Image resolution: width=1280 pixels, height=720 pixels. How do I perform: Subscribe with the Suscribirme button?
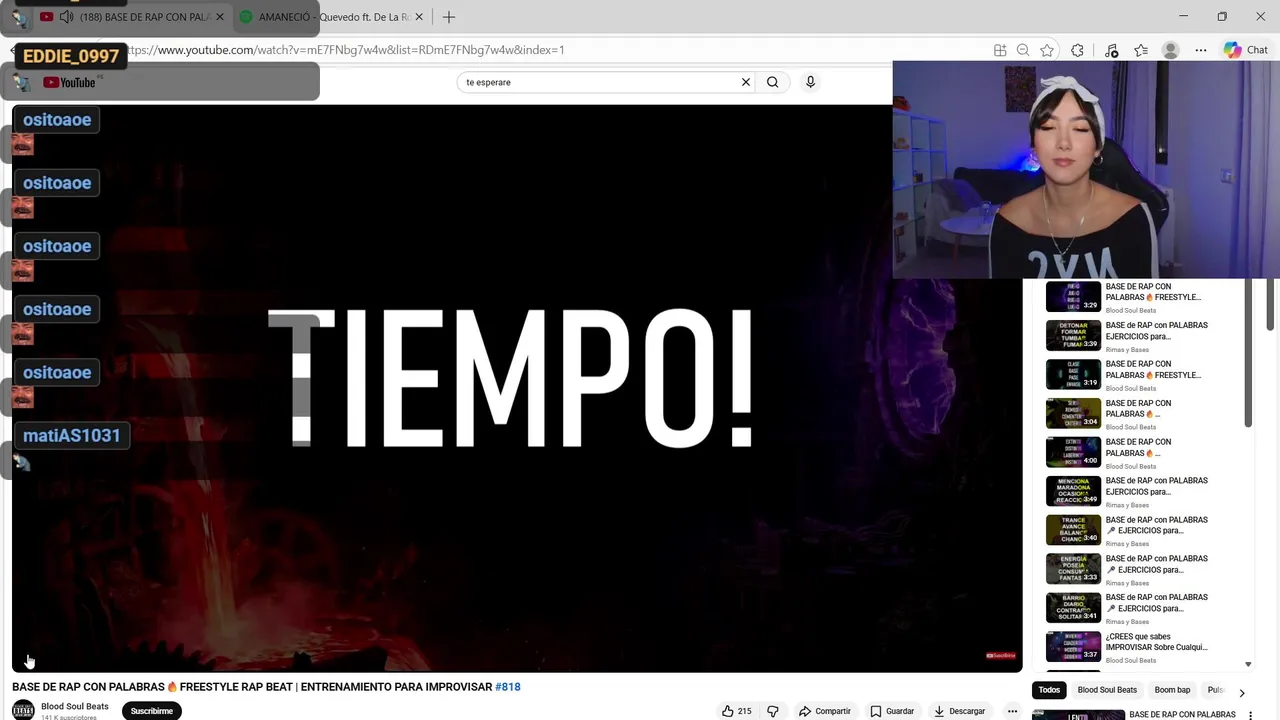click(x=152, y=711)
